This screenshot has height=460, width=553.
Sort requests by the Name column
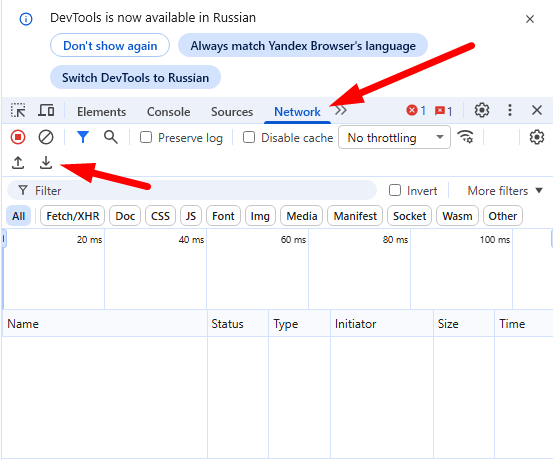click(105, 323)
